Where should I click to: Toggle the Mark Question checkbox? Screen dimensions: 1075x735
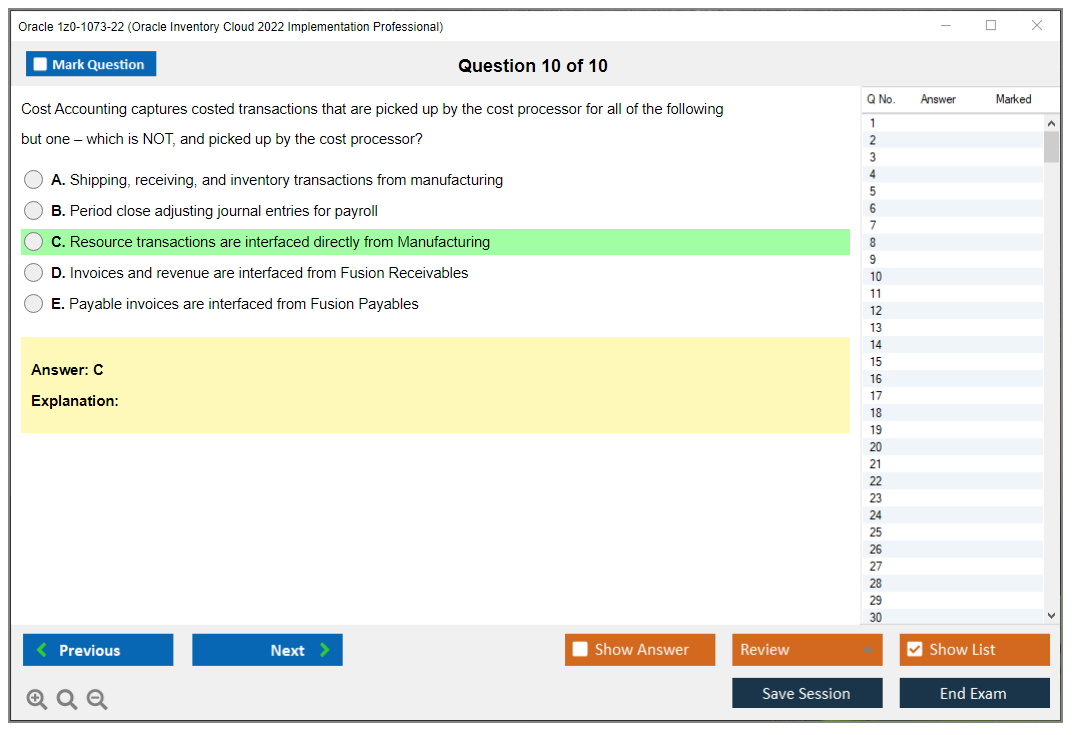coord(39,63)
